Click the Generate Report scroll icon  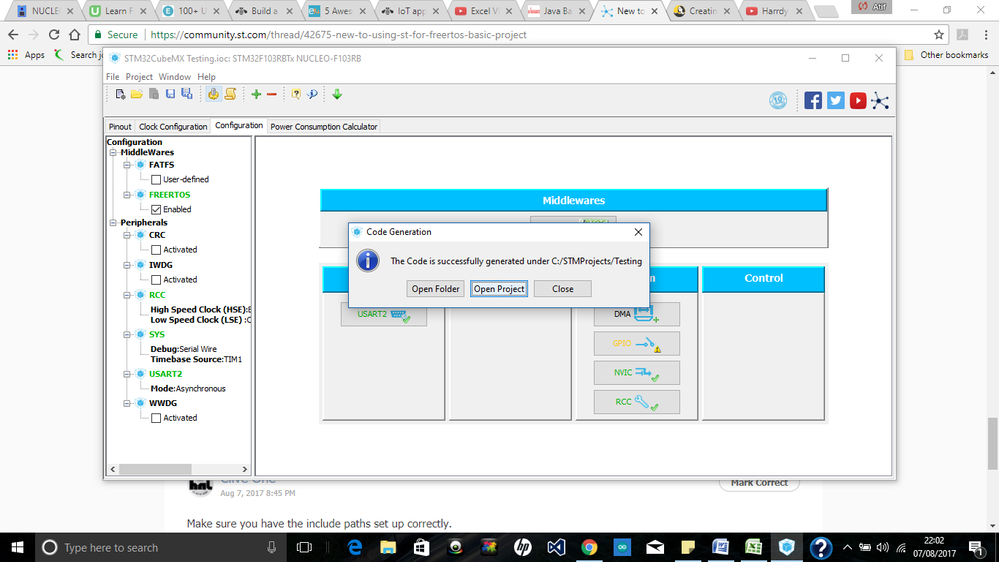230,94
